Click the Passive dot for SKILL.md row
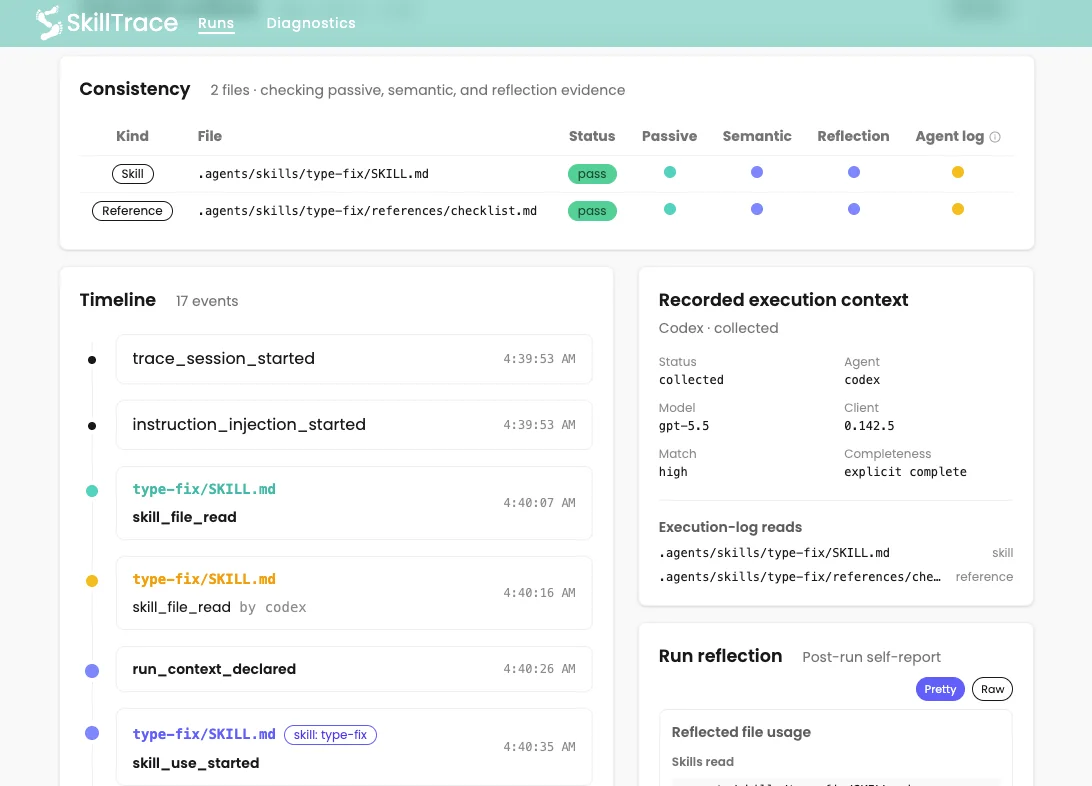The height and width of the screenshot is (786, 1092). [670, 172]
